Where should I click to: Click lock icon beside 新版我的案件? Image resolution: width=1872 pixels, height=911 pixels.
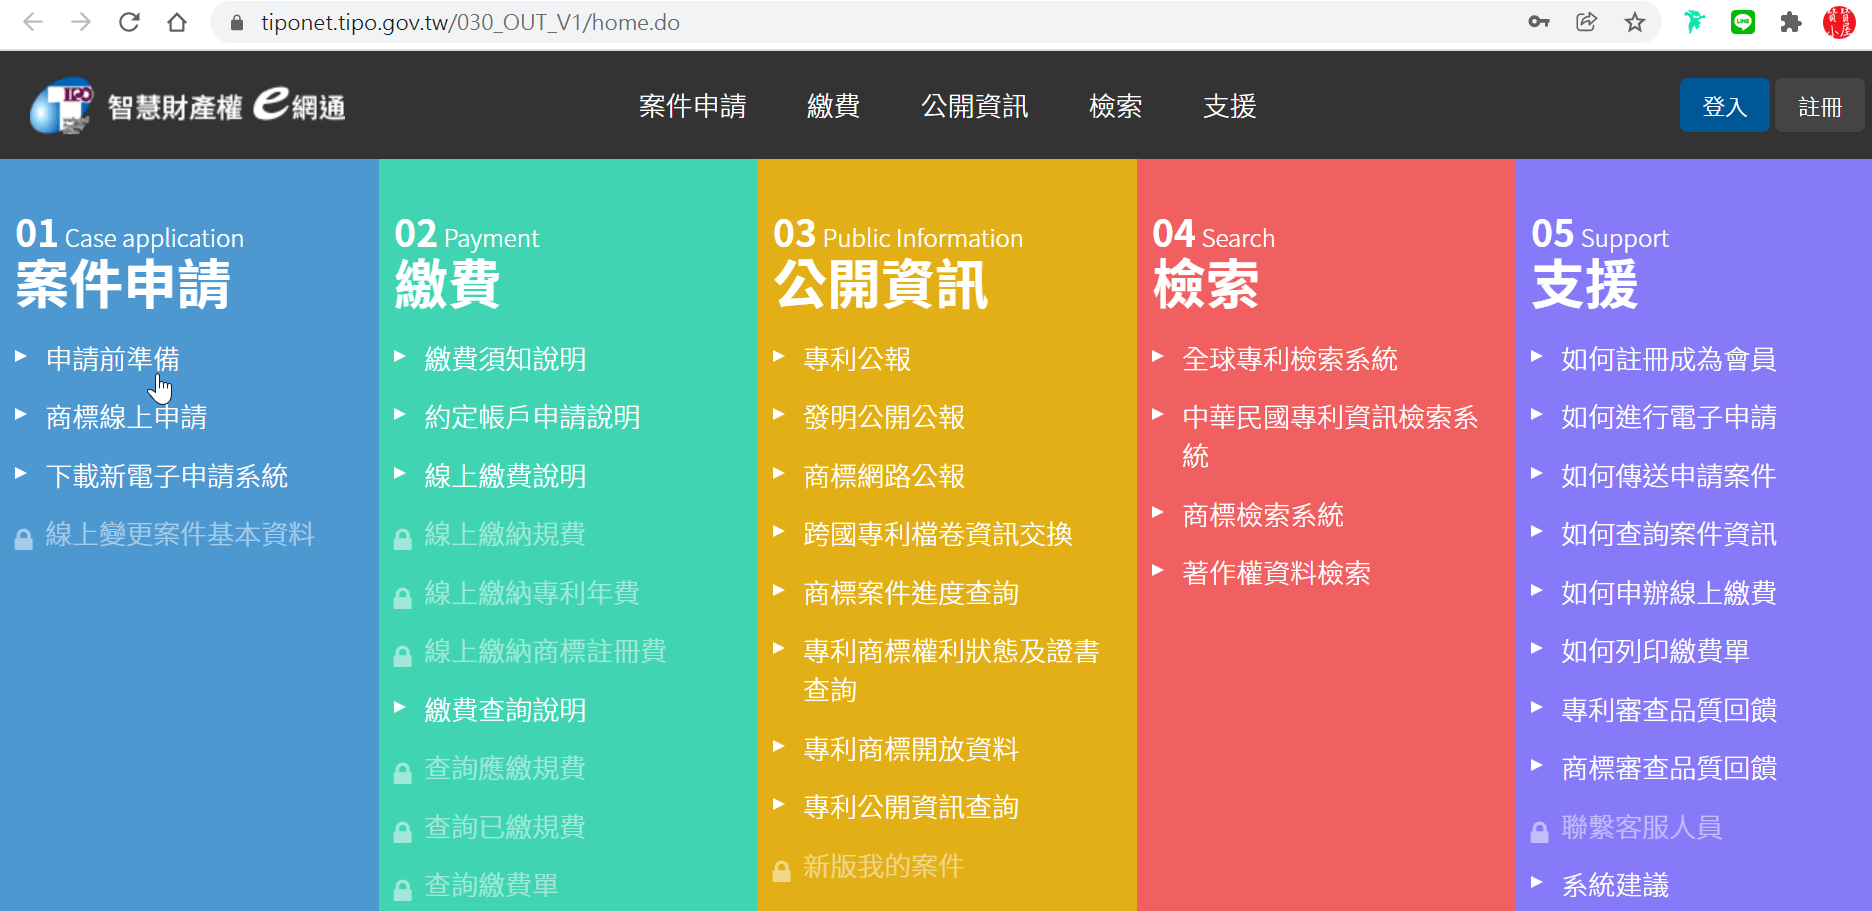(x=781, y=871)
